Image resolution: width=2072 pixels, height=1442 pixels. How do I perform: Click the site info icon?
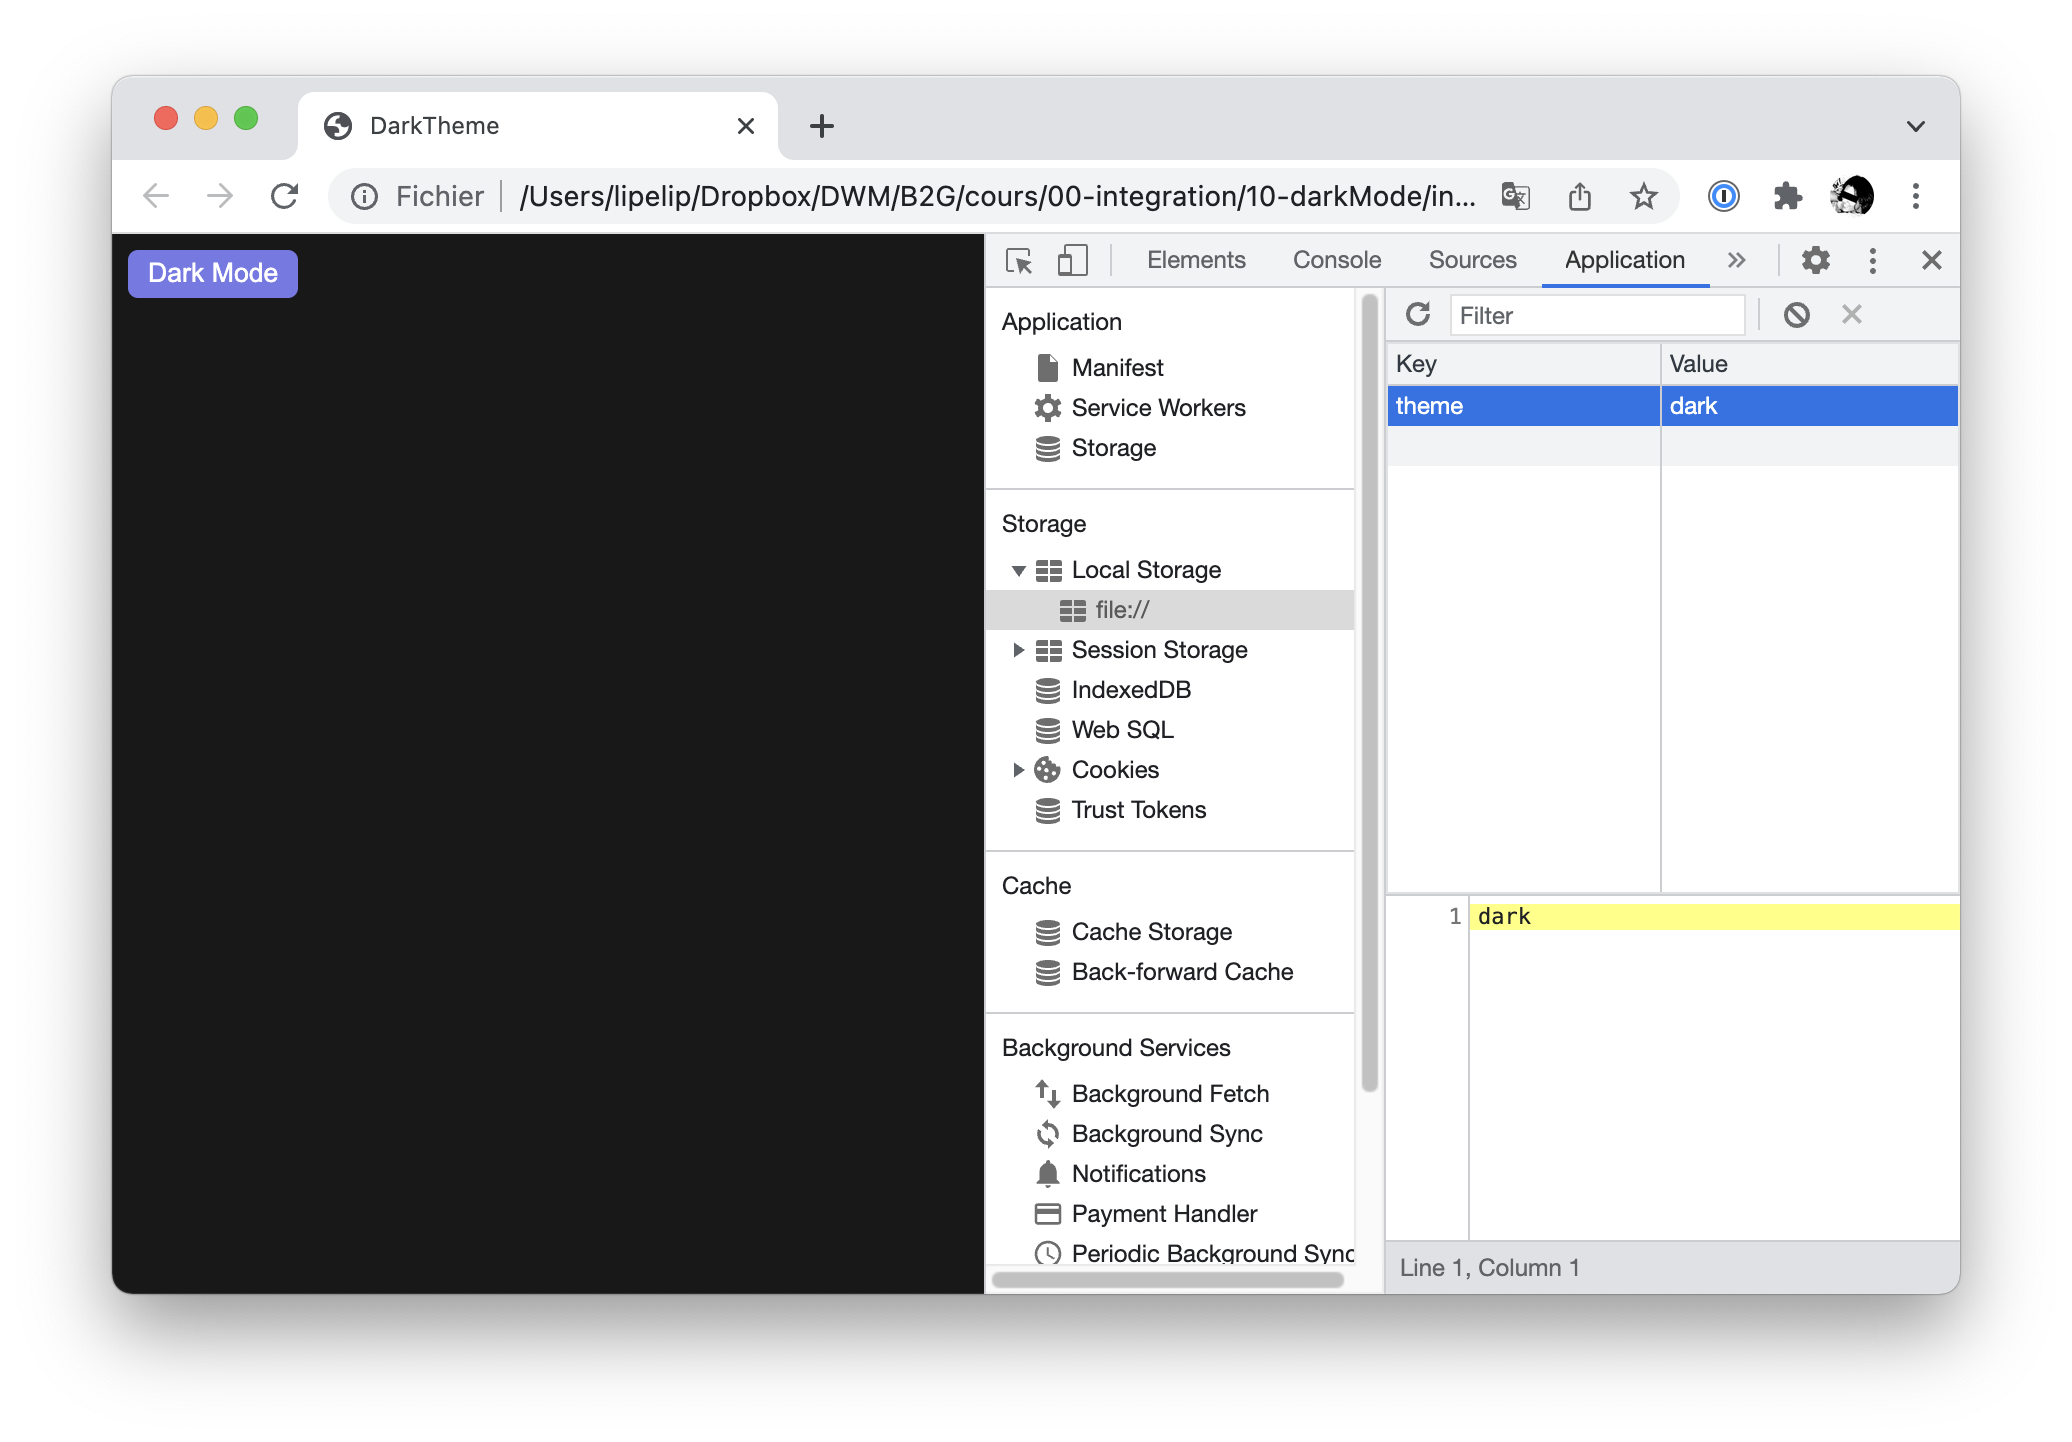[365, 196]
